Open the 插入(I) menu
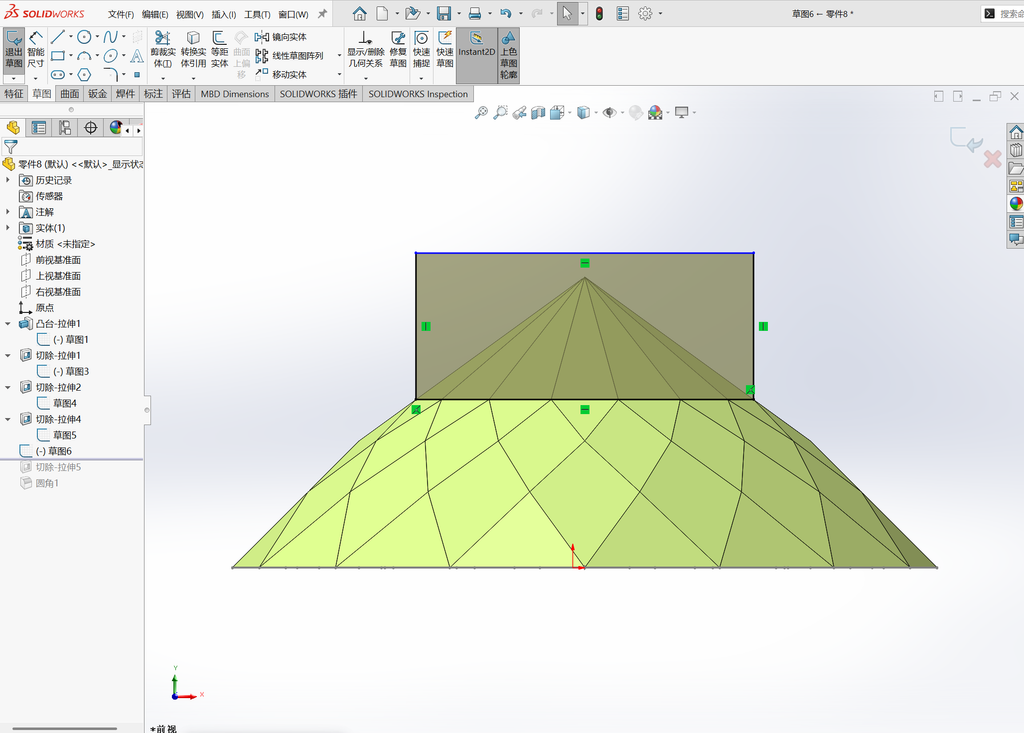This screenshot has height=733, width=1024. click(223, 14)
